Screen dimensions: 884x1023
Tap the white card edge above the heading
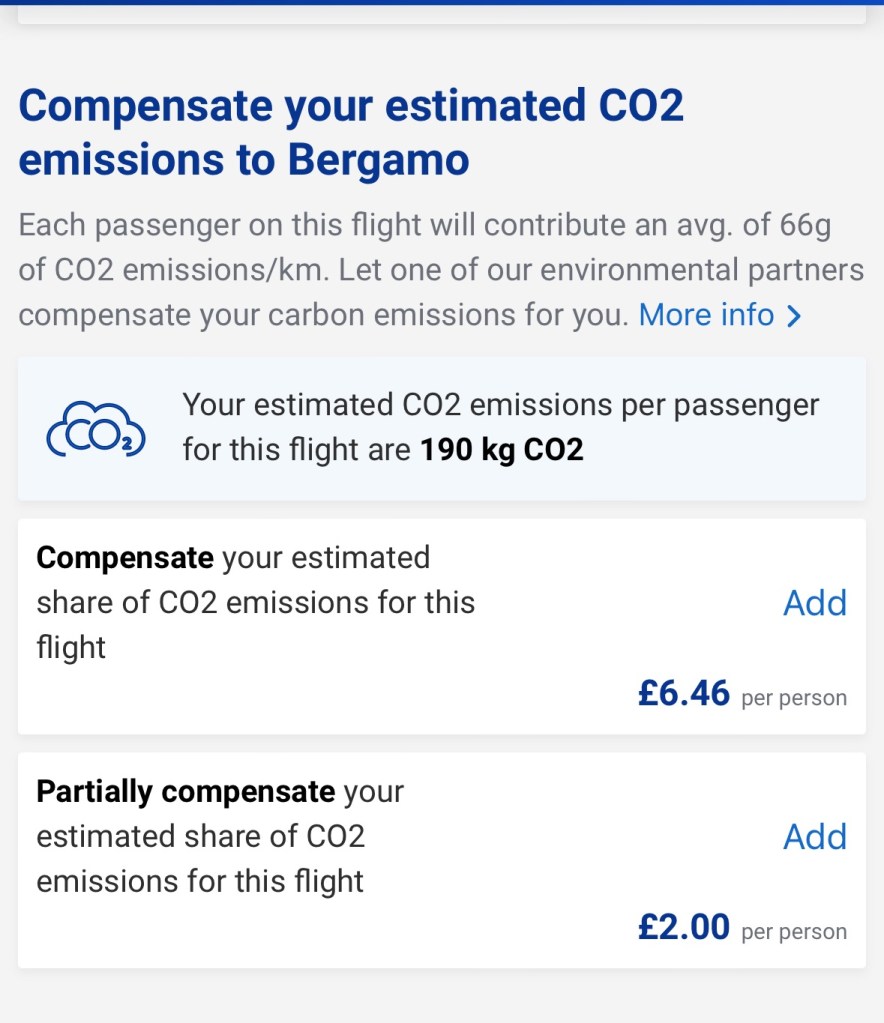[x=442, y=16]
